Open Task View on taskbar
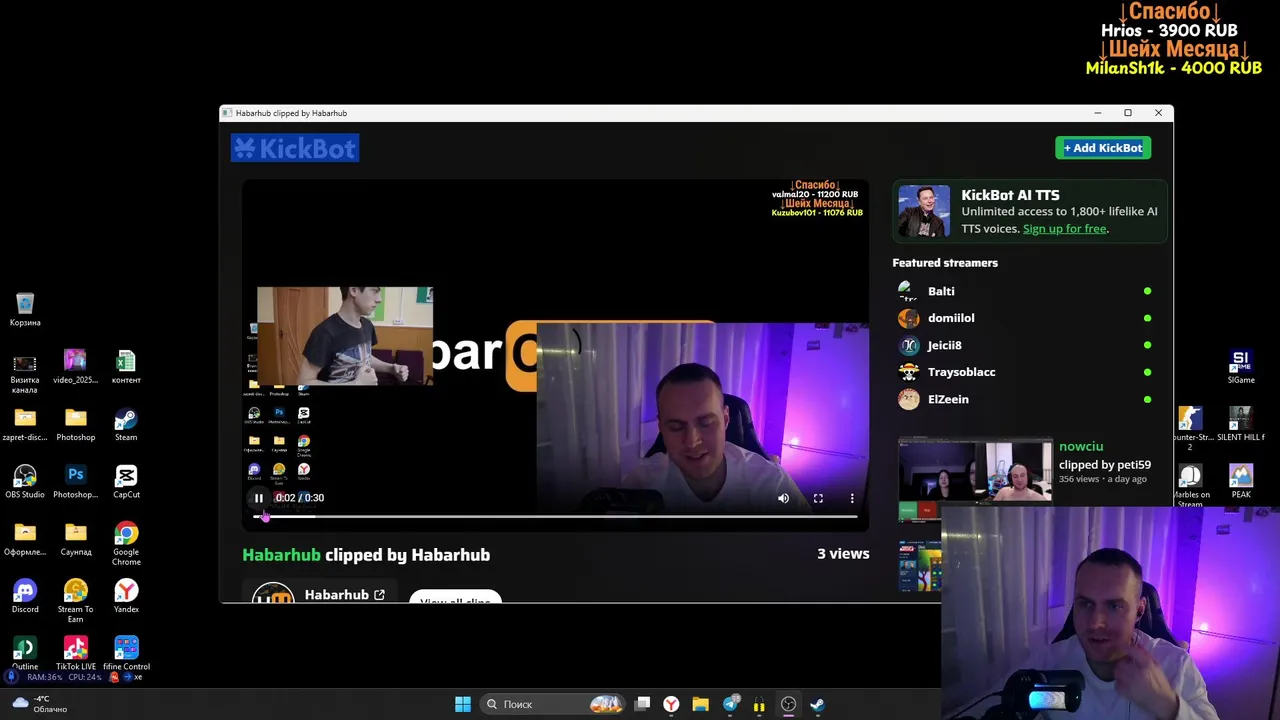 (x=643, y=704)
